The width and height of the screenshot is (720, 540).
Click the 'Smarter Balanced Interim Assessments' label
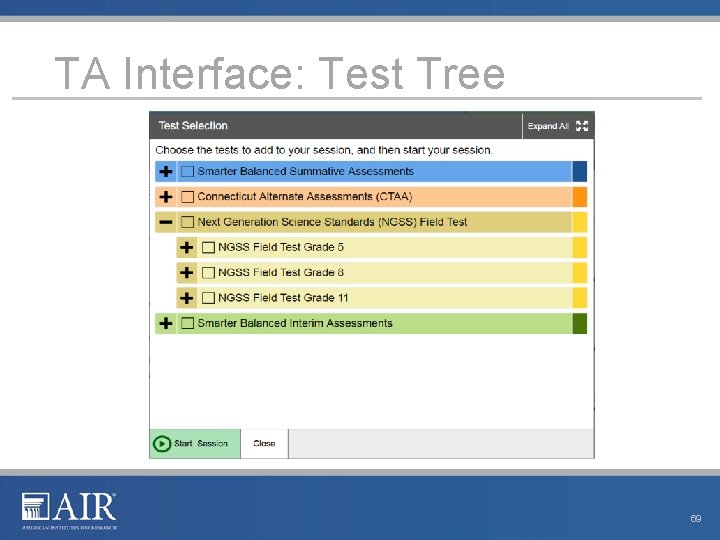[295, 323]
